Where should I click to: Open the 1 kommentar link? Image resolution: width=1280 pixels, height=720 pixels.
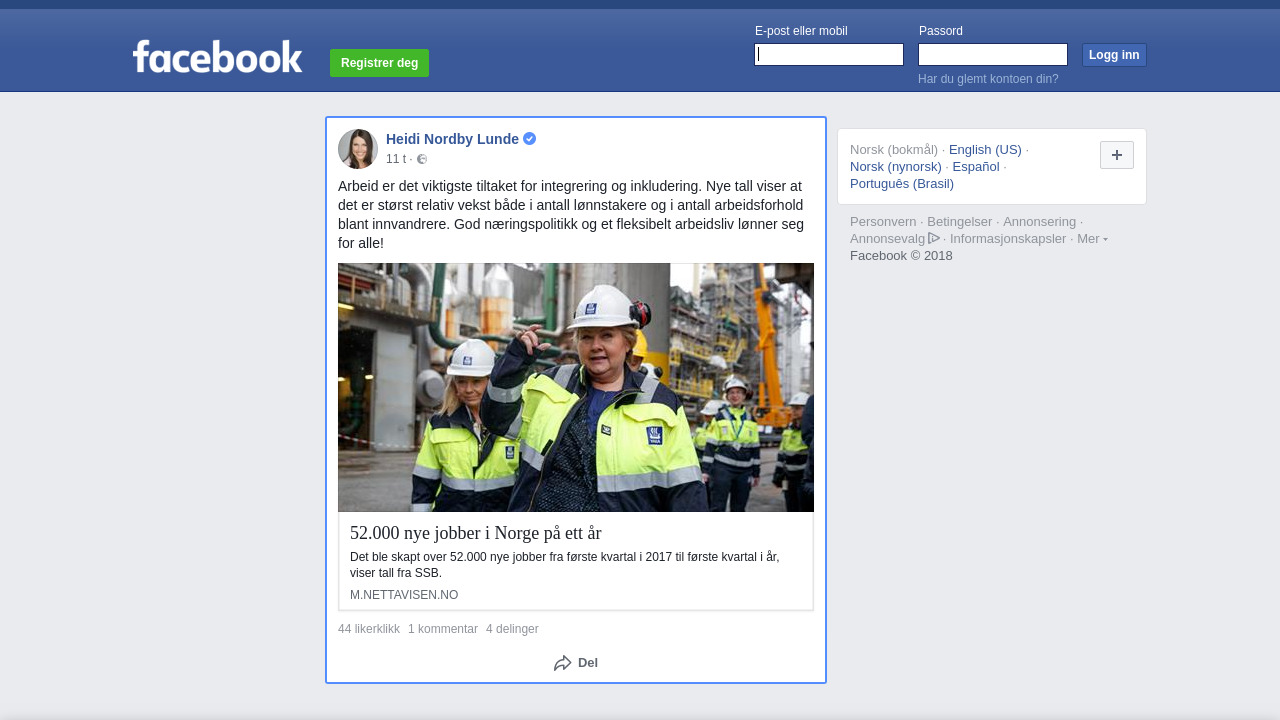click(x=443, y=629)
